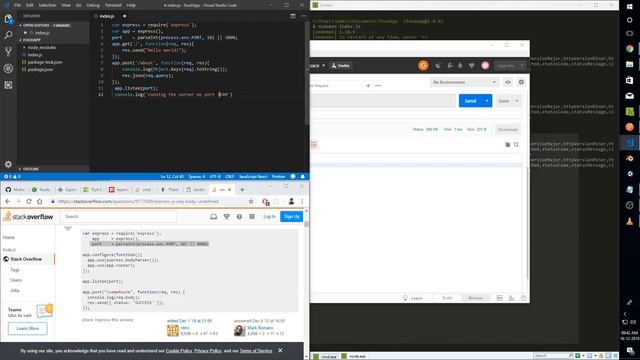Click the Log In link

(269, 216)
